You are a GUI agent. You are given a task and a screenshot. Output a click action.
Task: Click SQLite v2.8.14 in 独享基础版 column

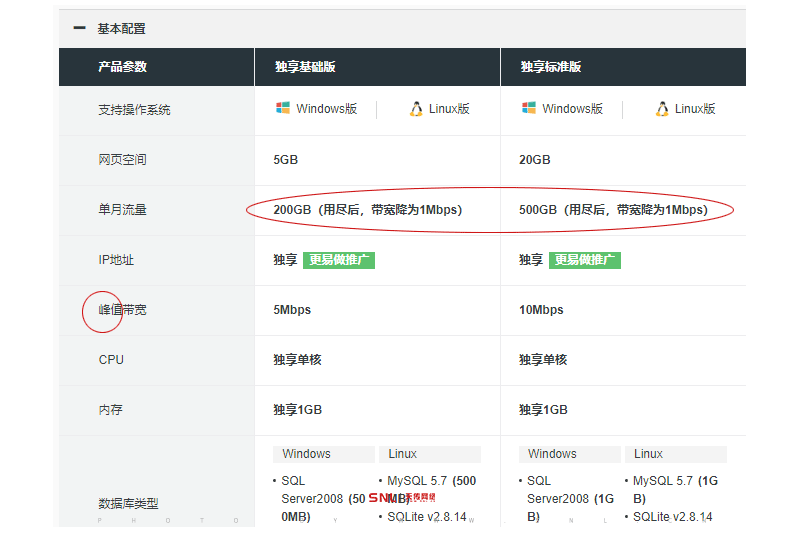[x=427, y=517]
